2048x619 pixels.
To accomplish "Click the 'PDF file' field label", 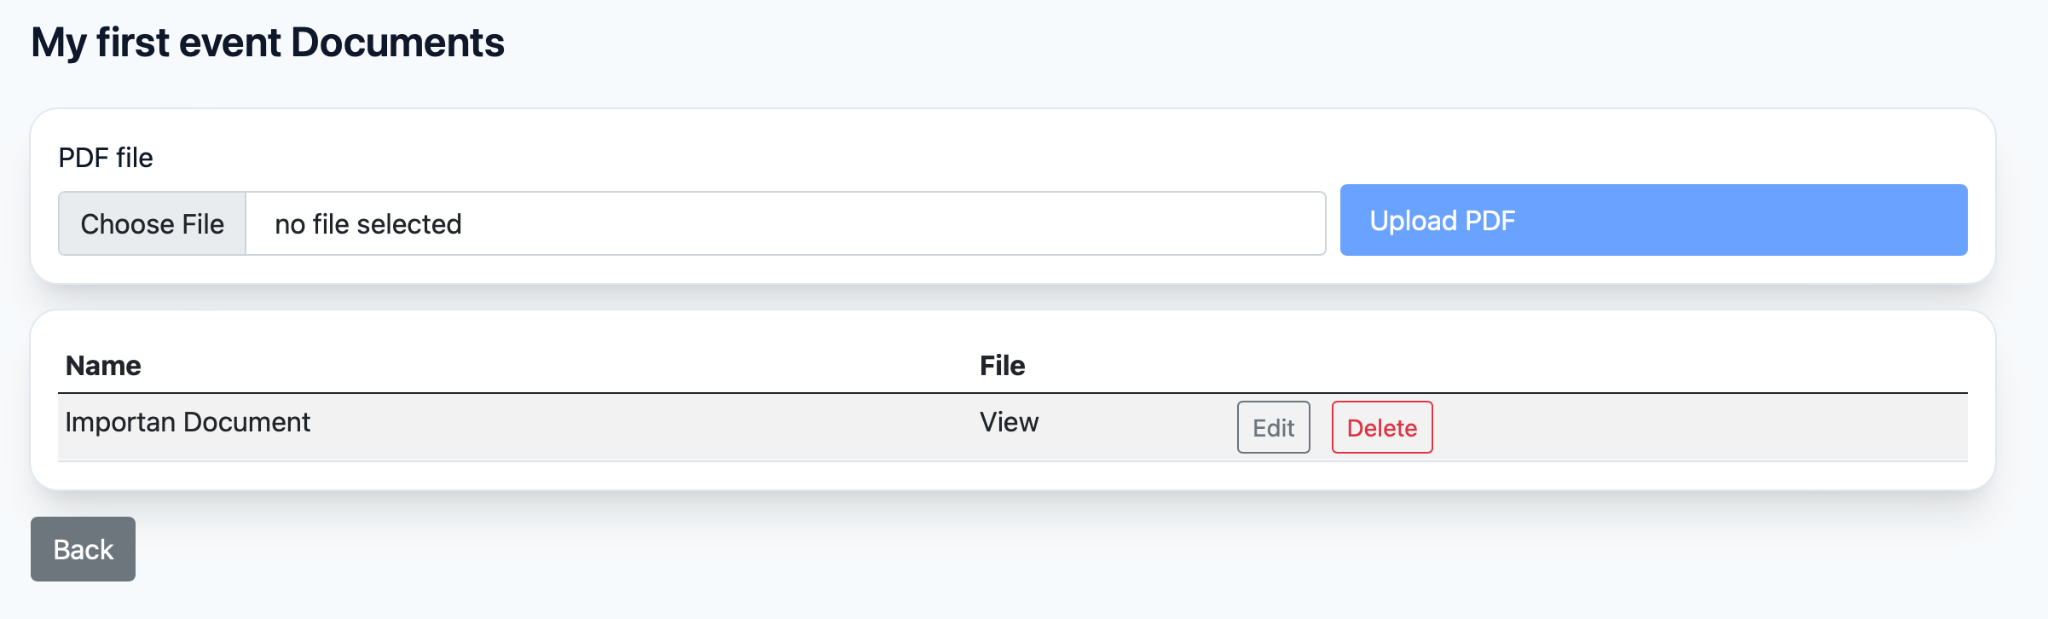I will (x=105, y=158).
